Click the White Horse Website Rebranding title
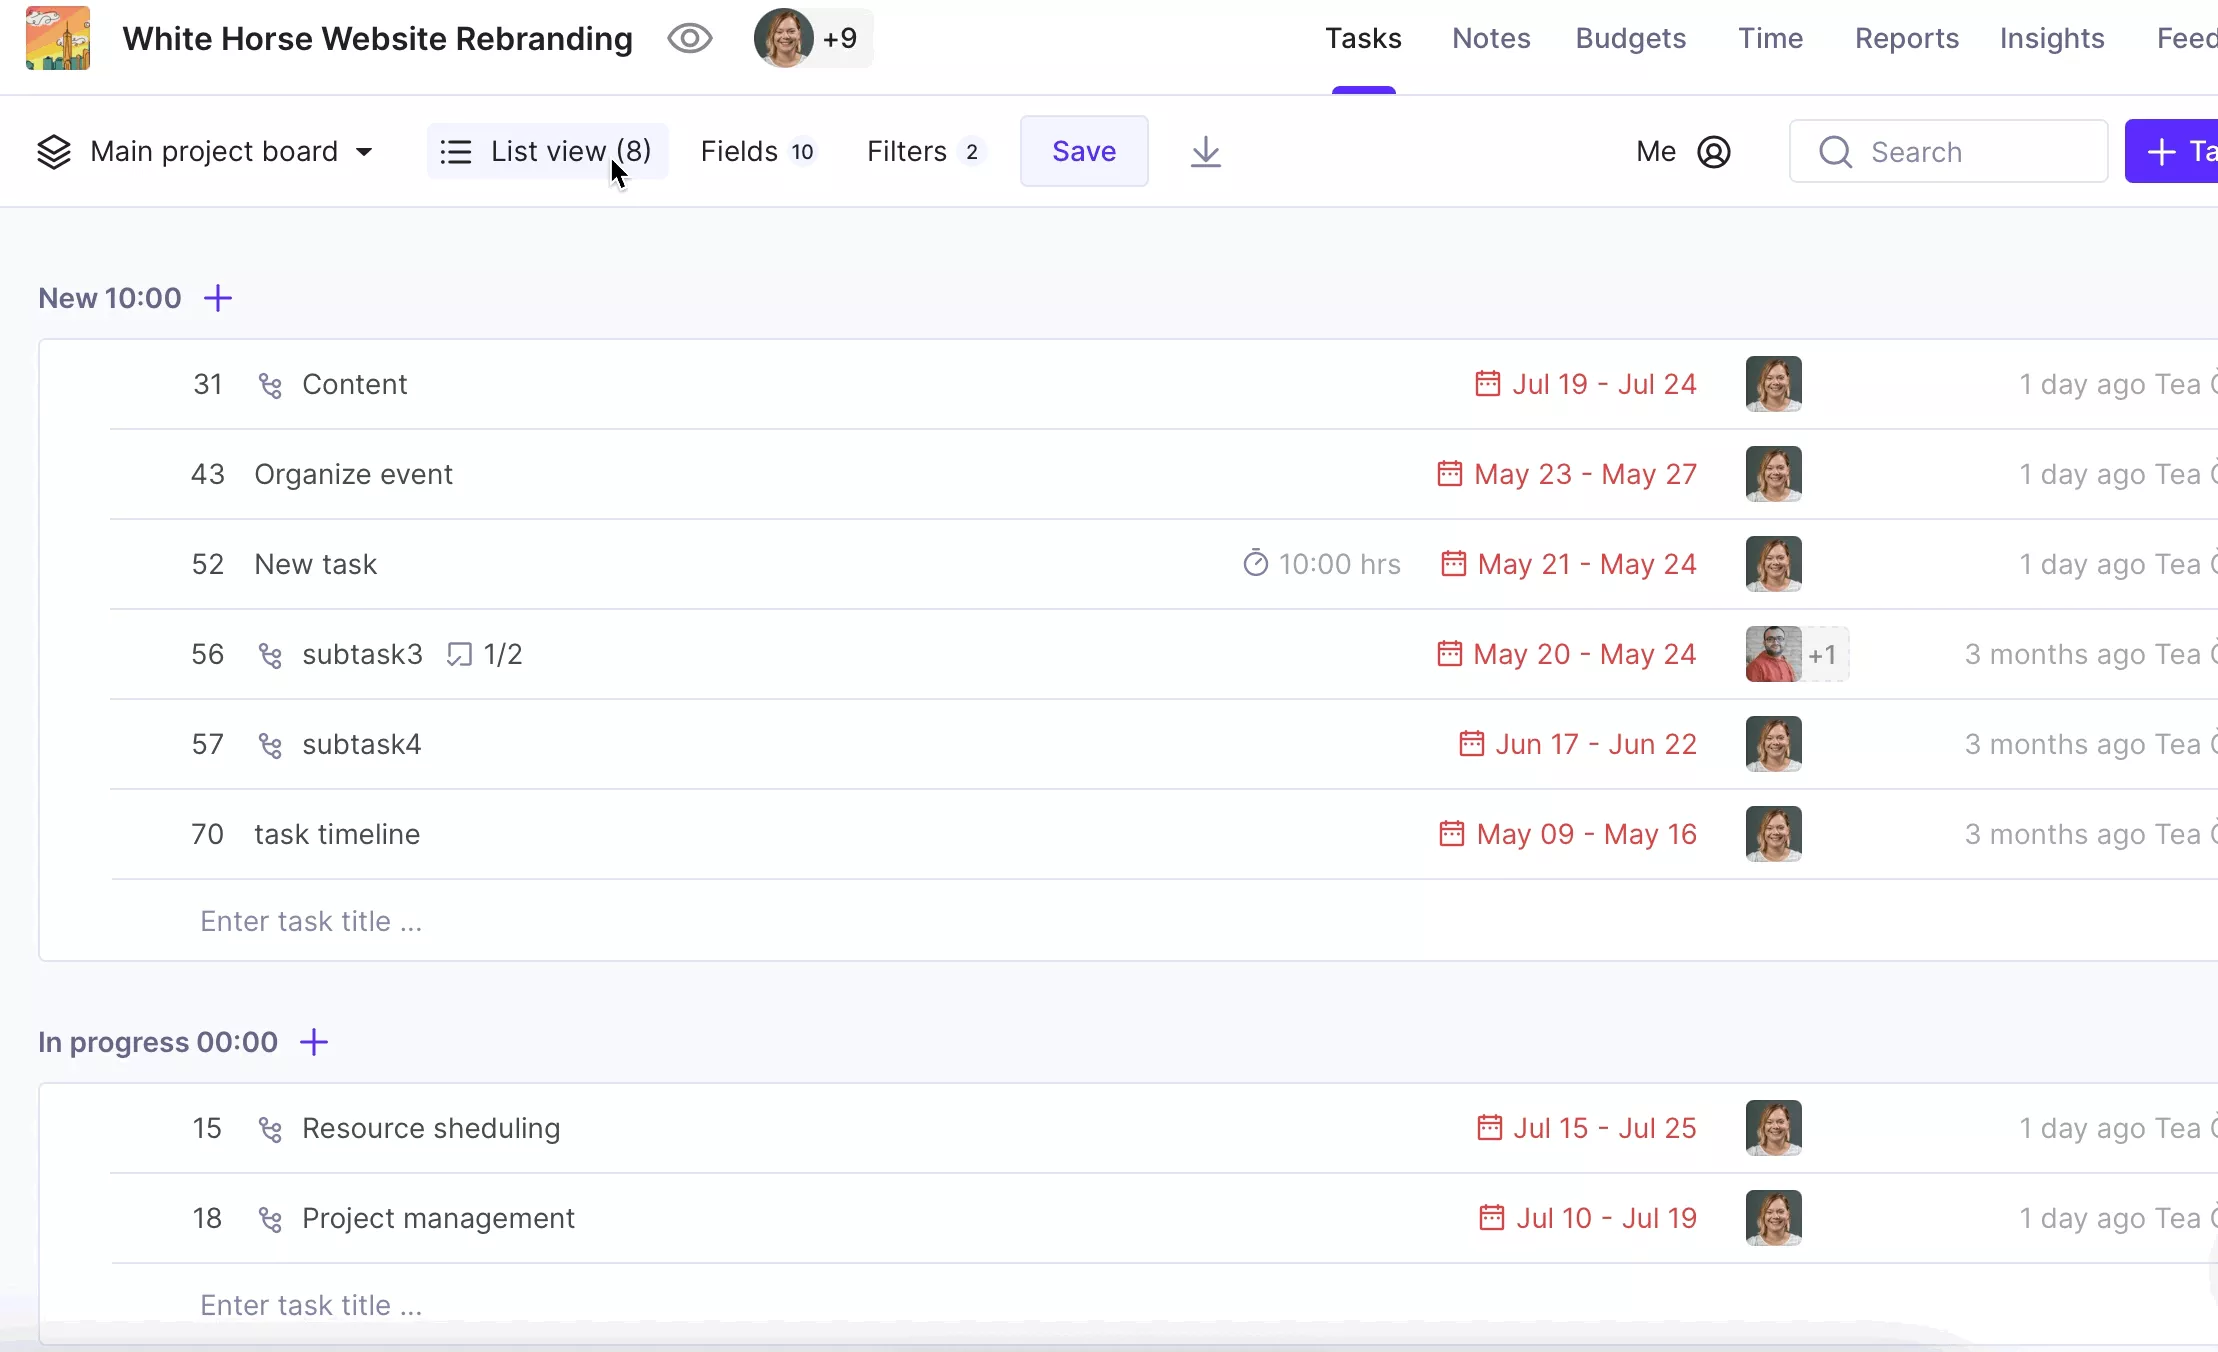Viewport: 2218px width, 1352px height. 378,38
